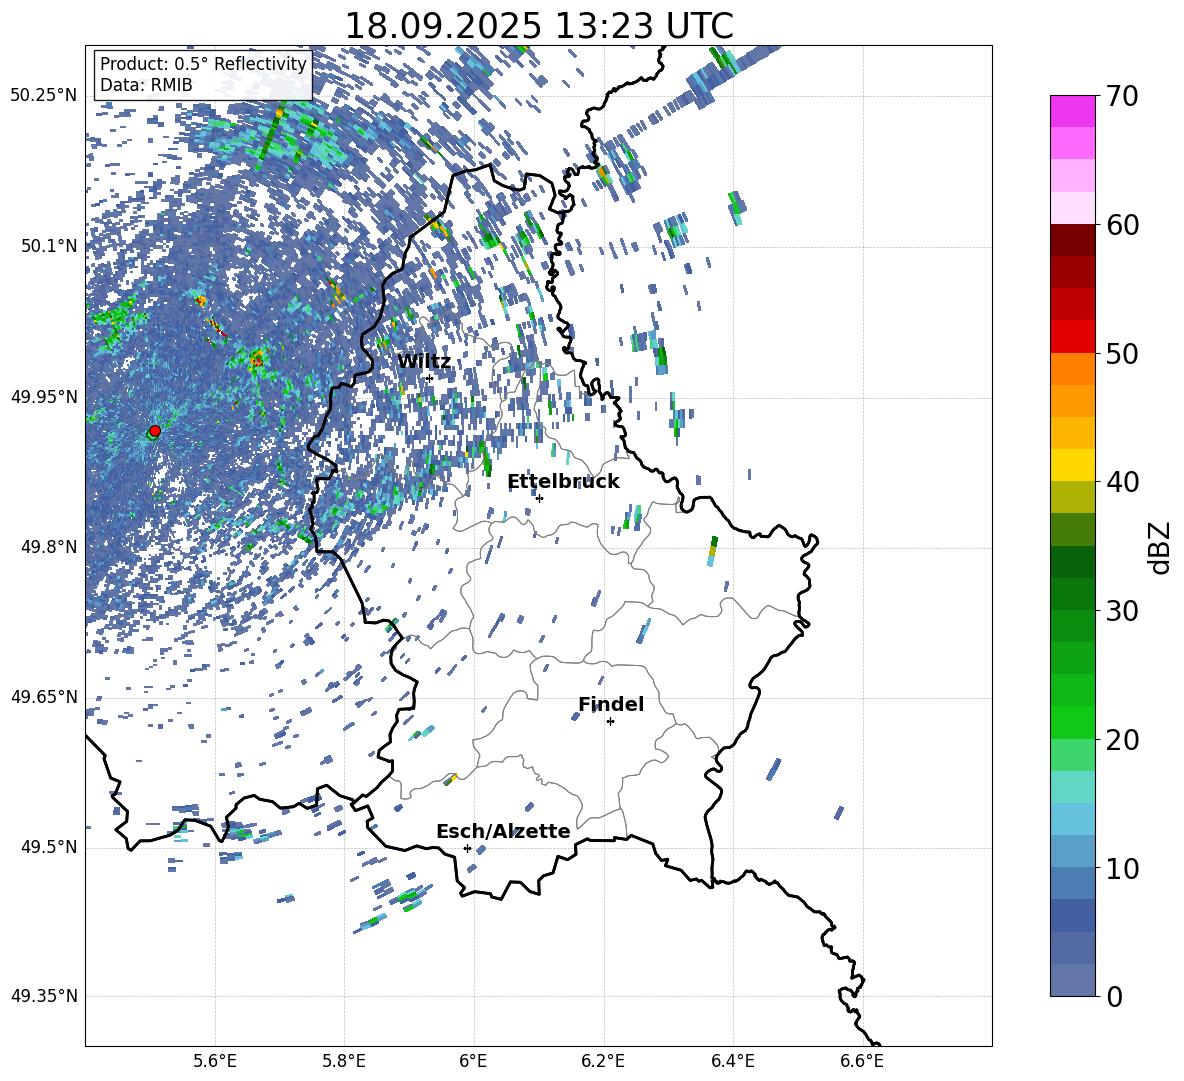Click the 5.8°E longitude label
The width and height of the screenshot is (1184, 1081).
point(344,1061)
